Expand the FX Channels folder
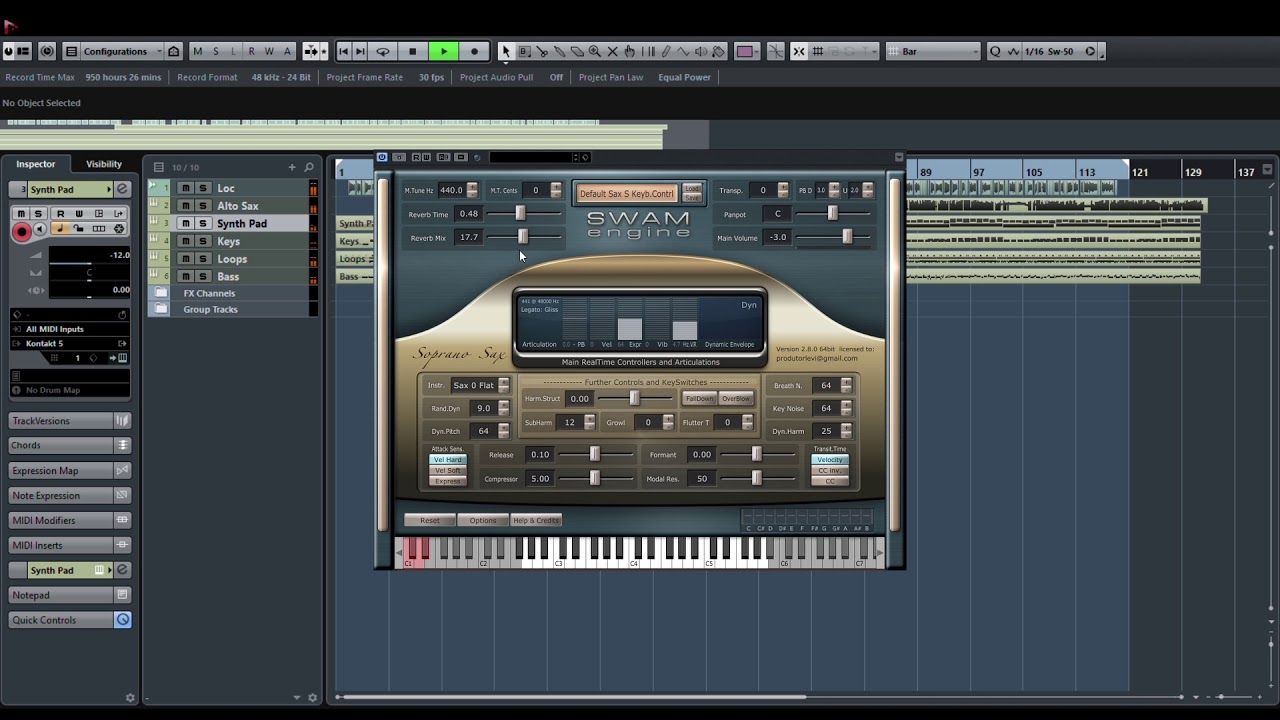 click(160, 293)
